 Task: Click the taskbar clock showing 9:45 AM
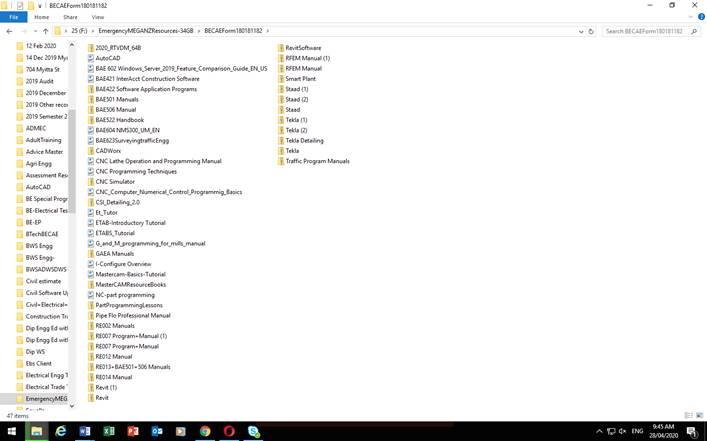pos(663,431)
